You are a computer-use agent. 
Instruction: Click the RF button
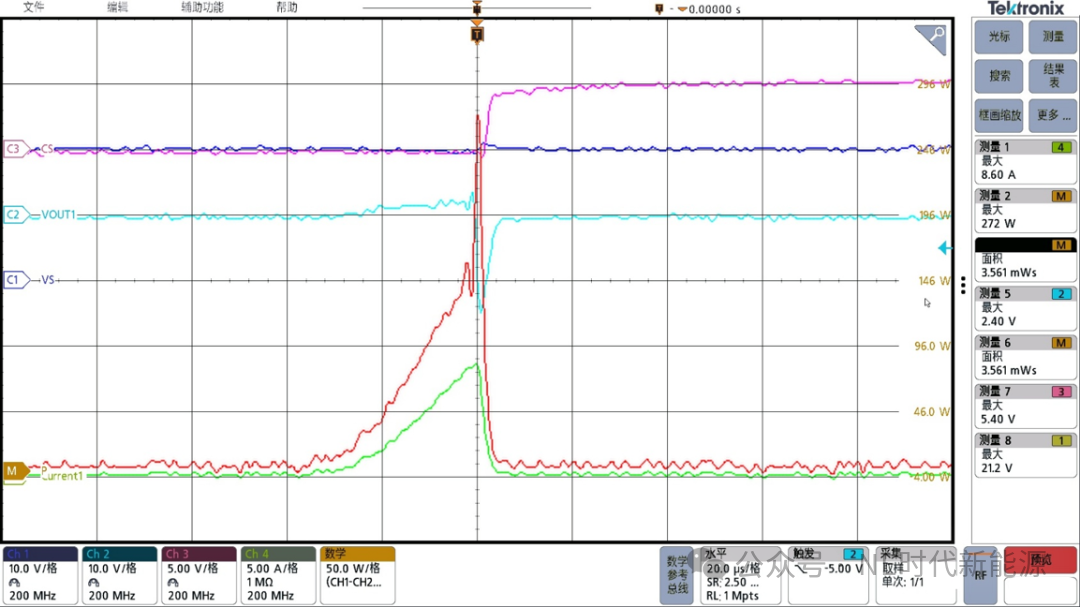tap(979, 575)
